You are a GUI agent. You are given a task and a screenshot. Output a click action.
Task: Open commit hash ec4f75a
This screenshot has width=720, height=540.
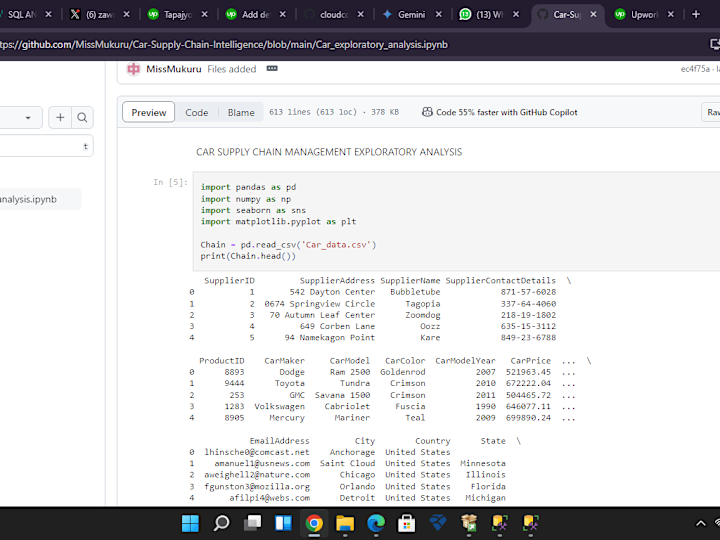pyautogui.click(x=695, y=69)
